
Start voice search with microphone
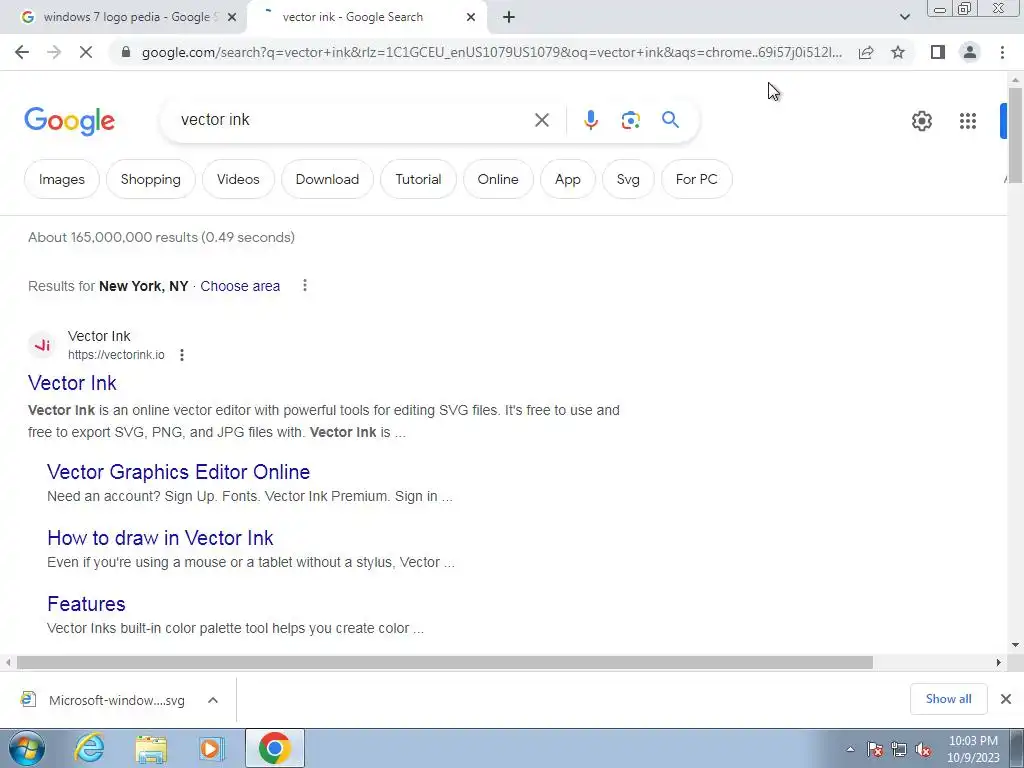[x=590, y=120]
